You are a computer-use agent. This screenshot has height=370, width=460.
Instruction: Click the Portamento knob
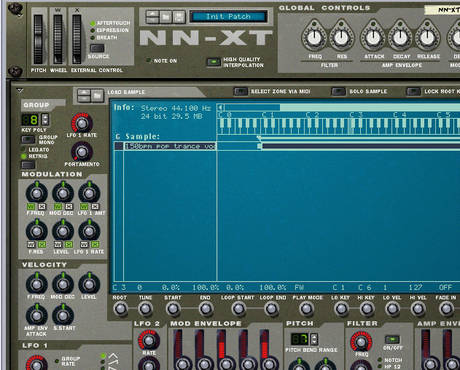point(82,152)
